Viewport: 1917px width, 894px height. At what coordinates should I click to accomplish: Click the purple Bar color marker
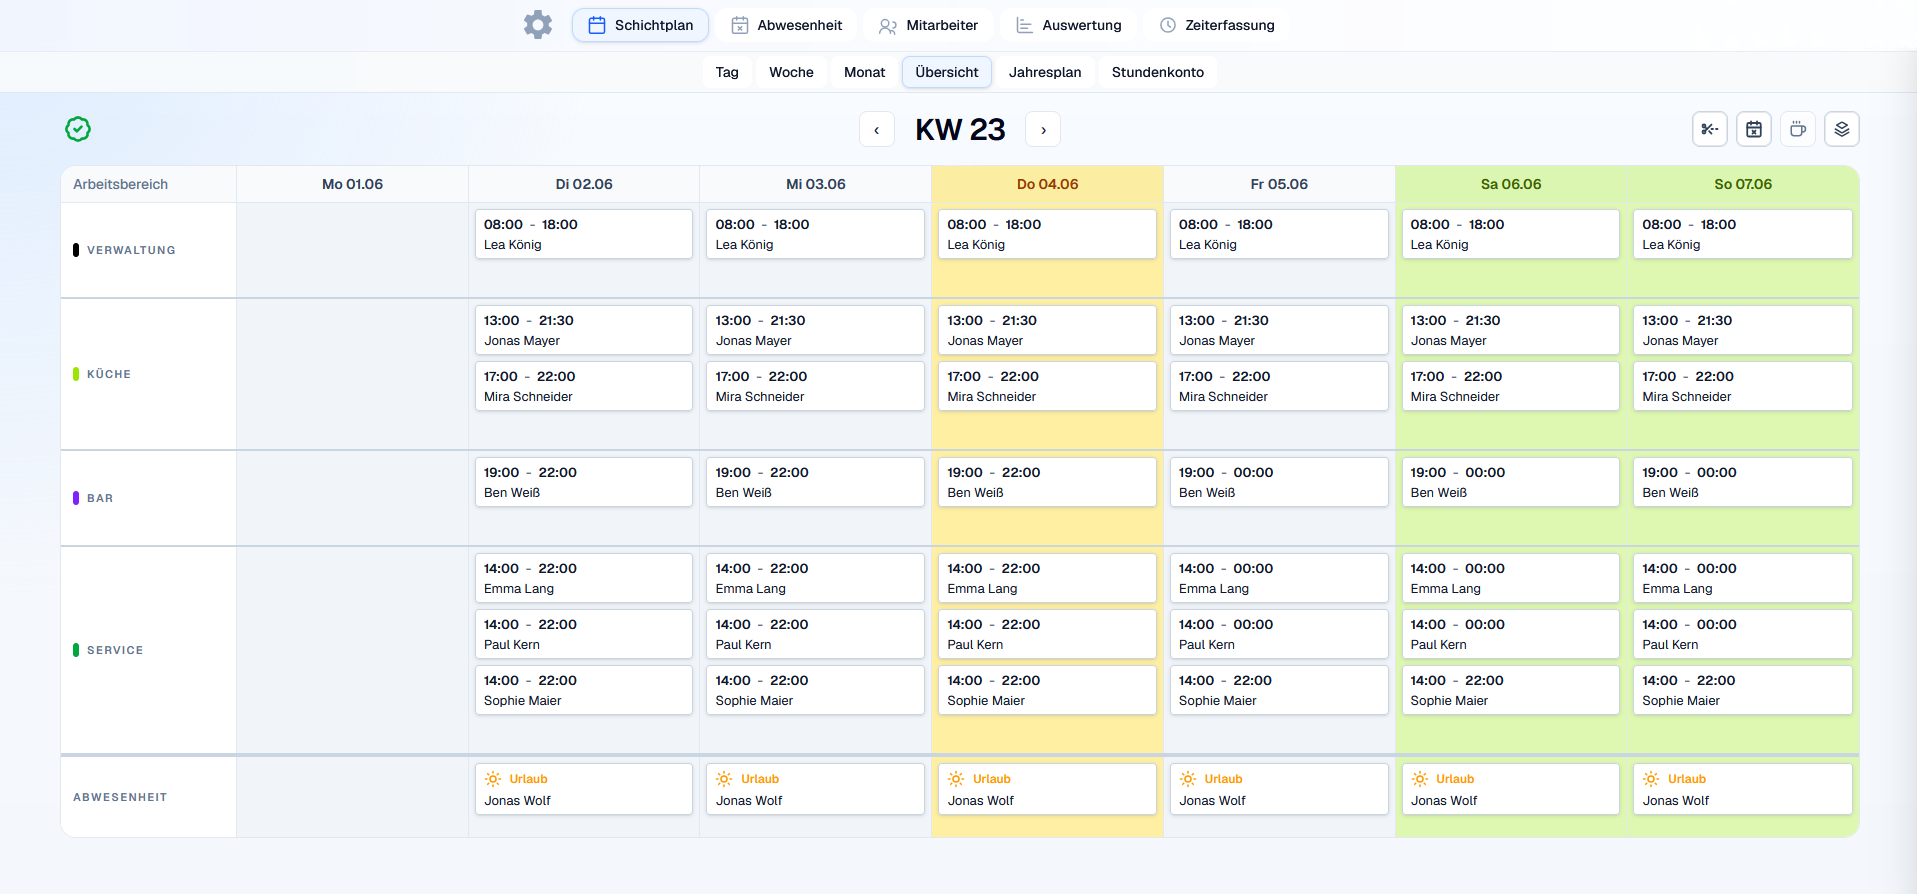76,498
